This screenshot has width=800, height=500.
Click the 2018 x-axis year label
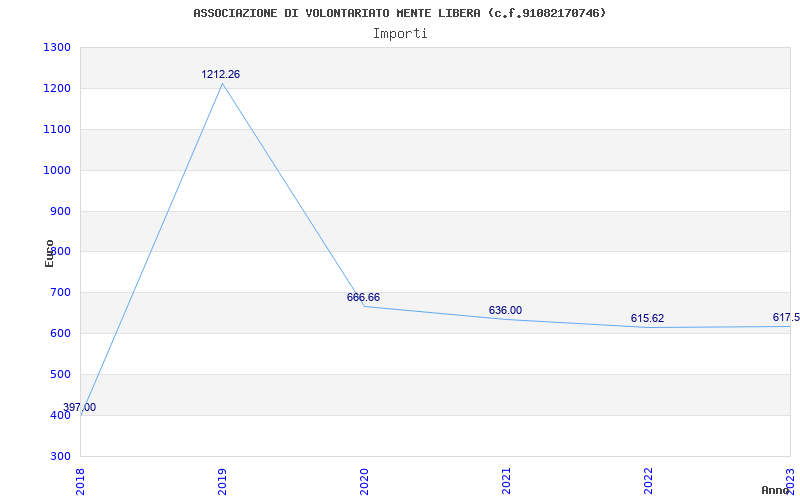pyautogui.click(x=80, y=481)
